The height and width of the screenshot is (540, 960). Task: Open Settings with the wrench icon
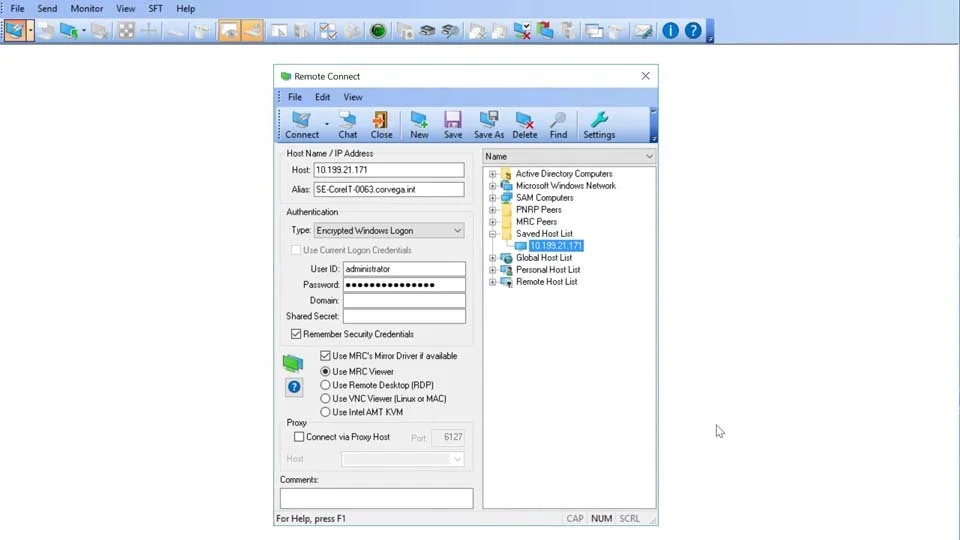click(599, 125)
